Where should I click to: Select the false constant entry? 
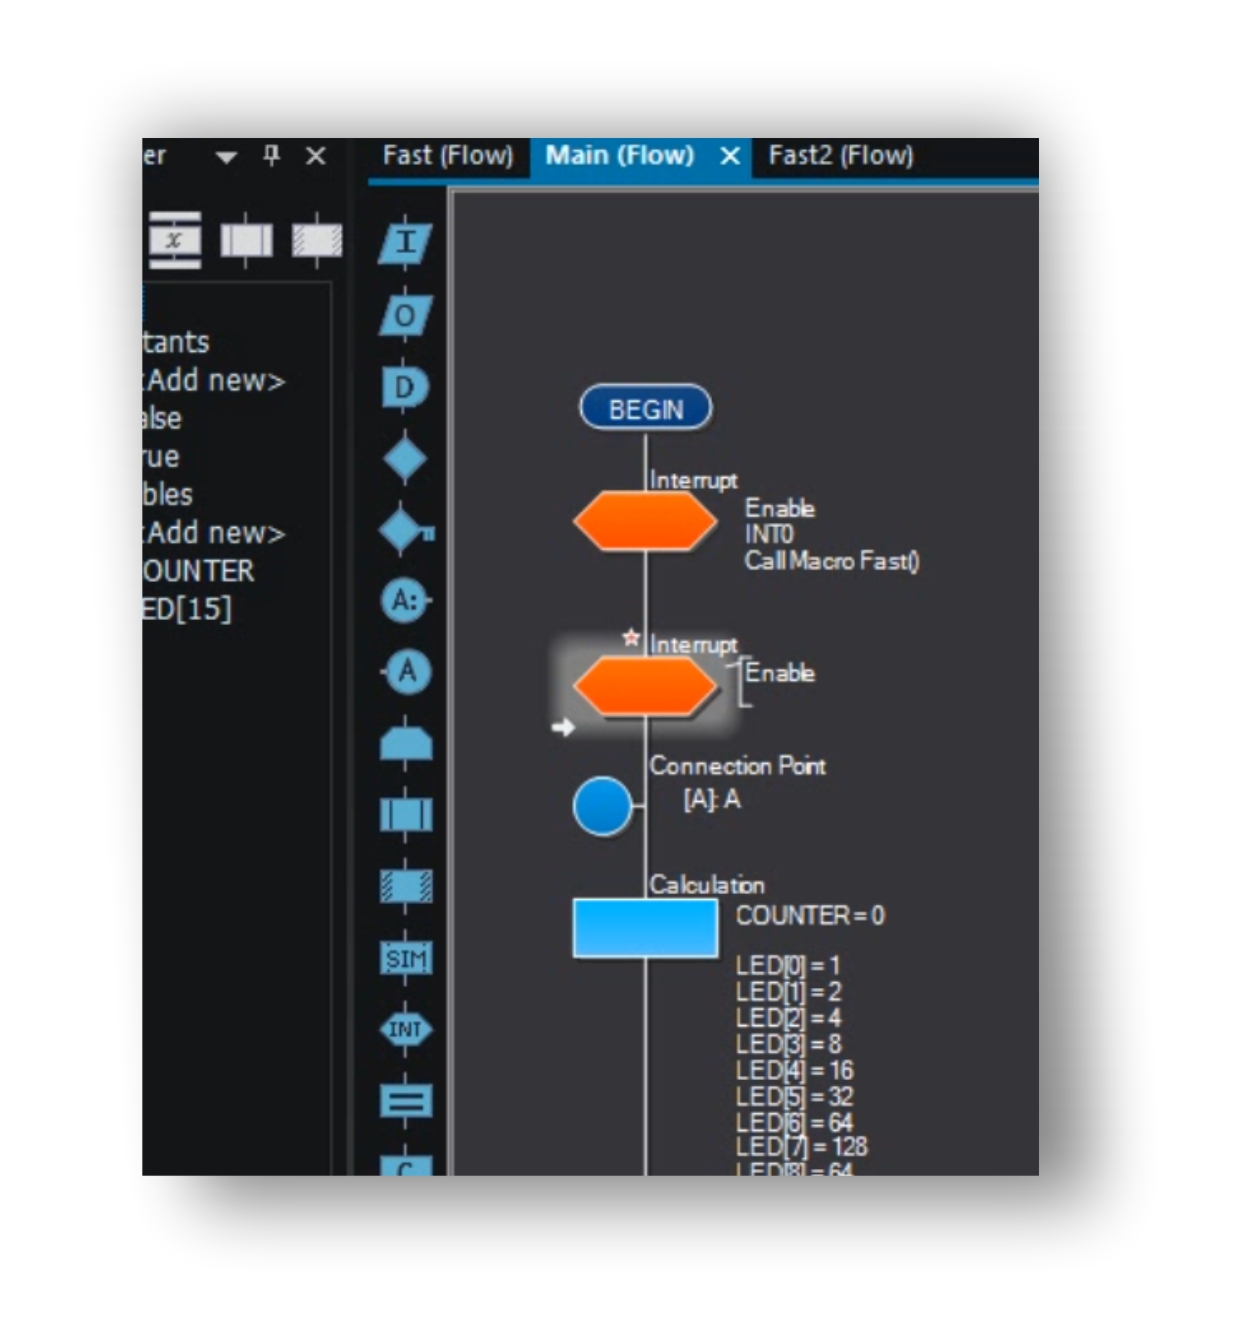(162, 419)
